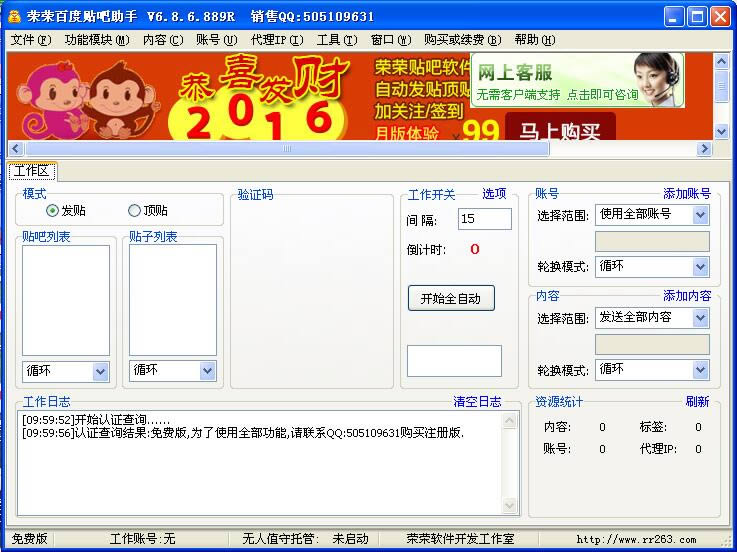Select the 顶贴 radio button

coord(134,211)
